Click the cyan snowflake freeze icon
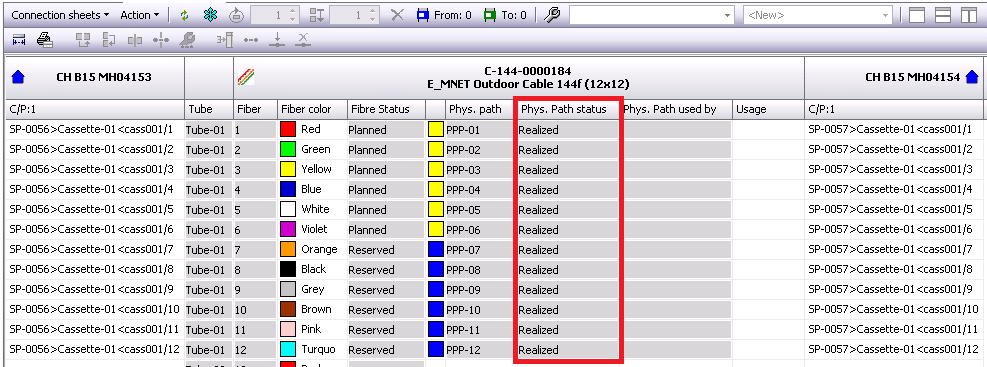 [210, 15]
